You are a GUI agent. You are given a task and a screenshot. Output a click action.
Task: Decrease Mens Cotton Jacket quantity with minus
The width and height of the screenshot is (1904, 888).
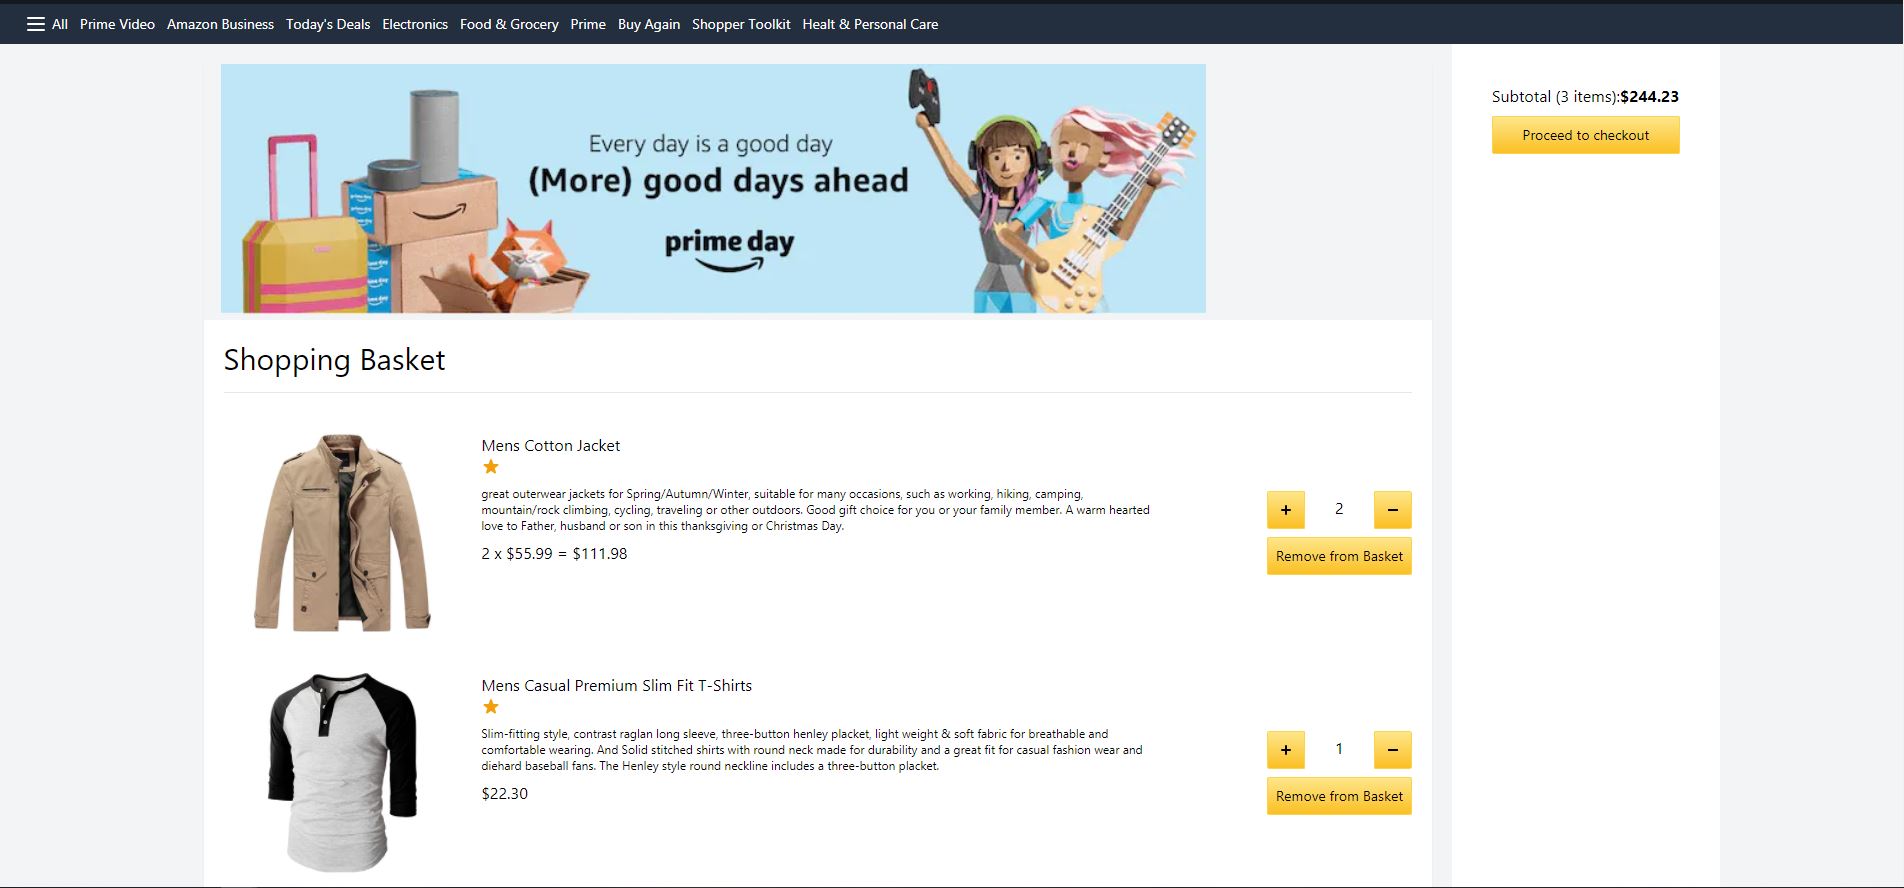1392,510
